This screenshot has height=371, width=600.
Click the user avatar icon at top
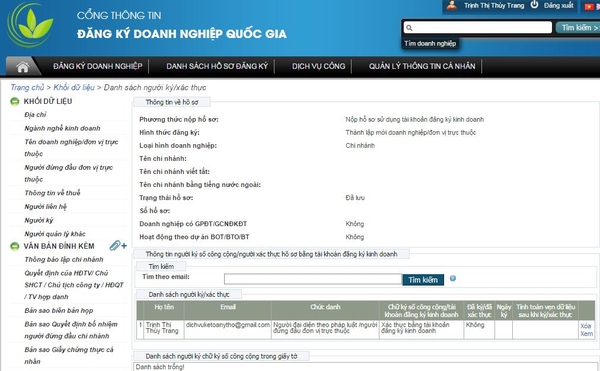(452, 5)
